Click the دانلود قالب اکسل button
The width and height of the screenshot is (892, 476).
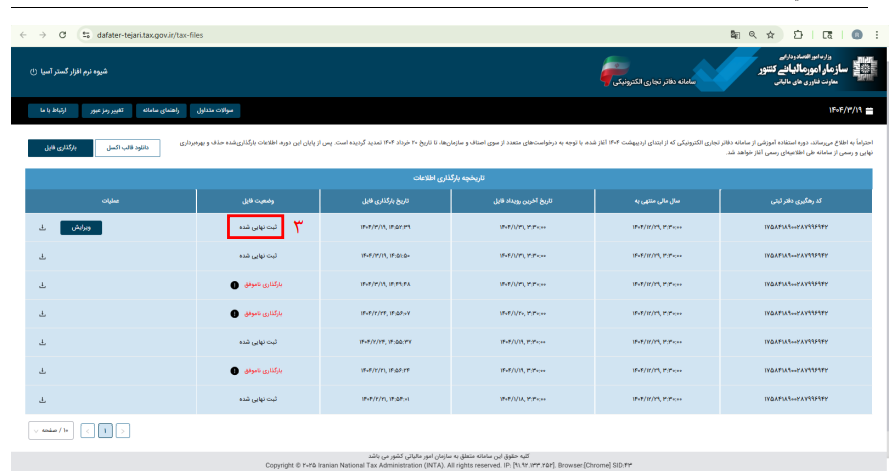click(x=127, y=148)
